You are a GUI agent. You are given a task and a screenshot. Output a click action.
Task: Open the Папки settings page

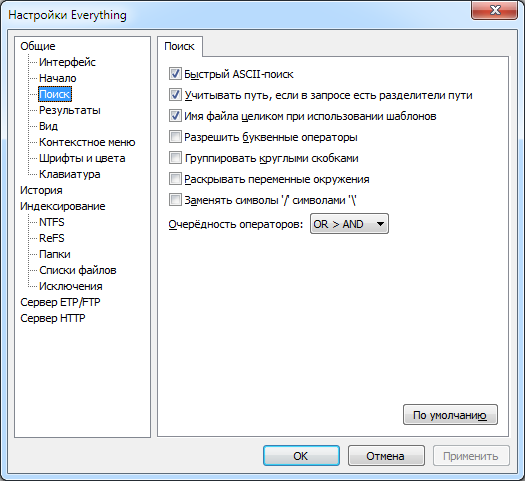55,254
